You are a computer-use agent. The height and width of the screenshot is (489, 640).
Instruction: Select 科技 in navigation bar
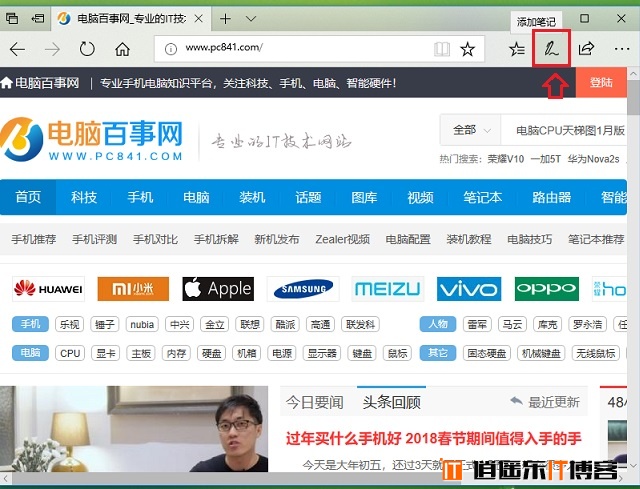84,197
